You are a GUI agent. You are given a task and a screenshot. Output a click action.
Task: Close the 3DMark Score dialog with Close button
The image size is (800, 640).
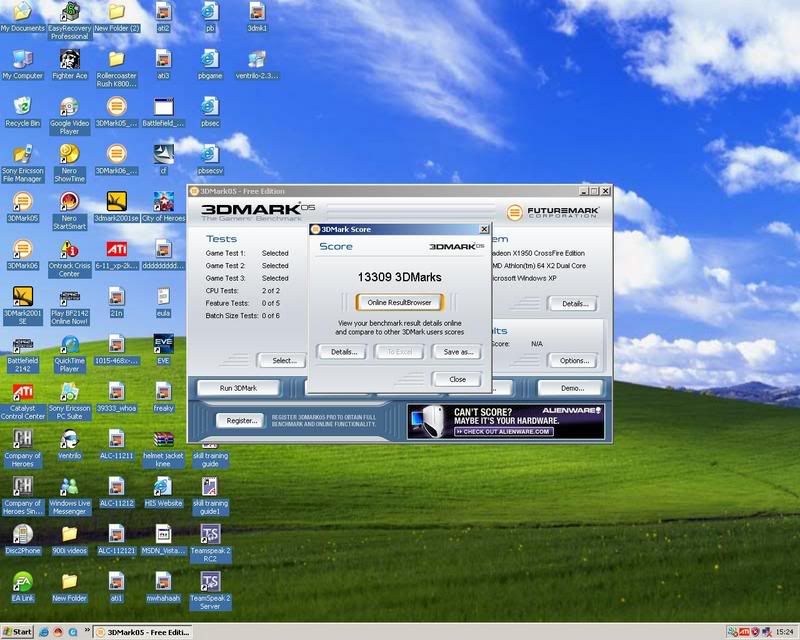457,379
